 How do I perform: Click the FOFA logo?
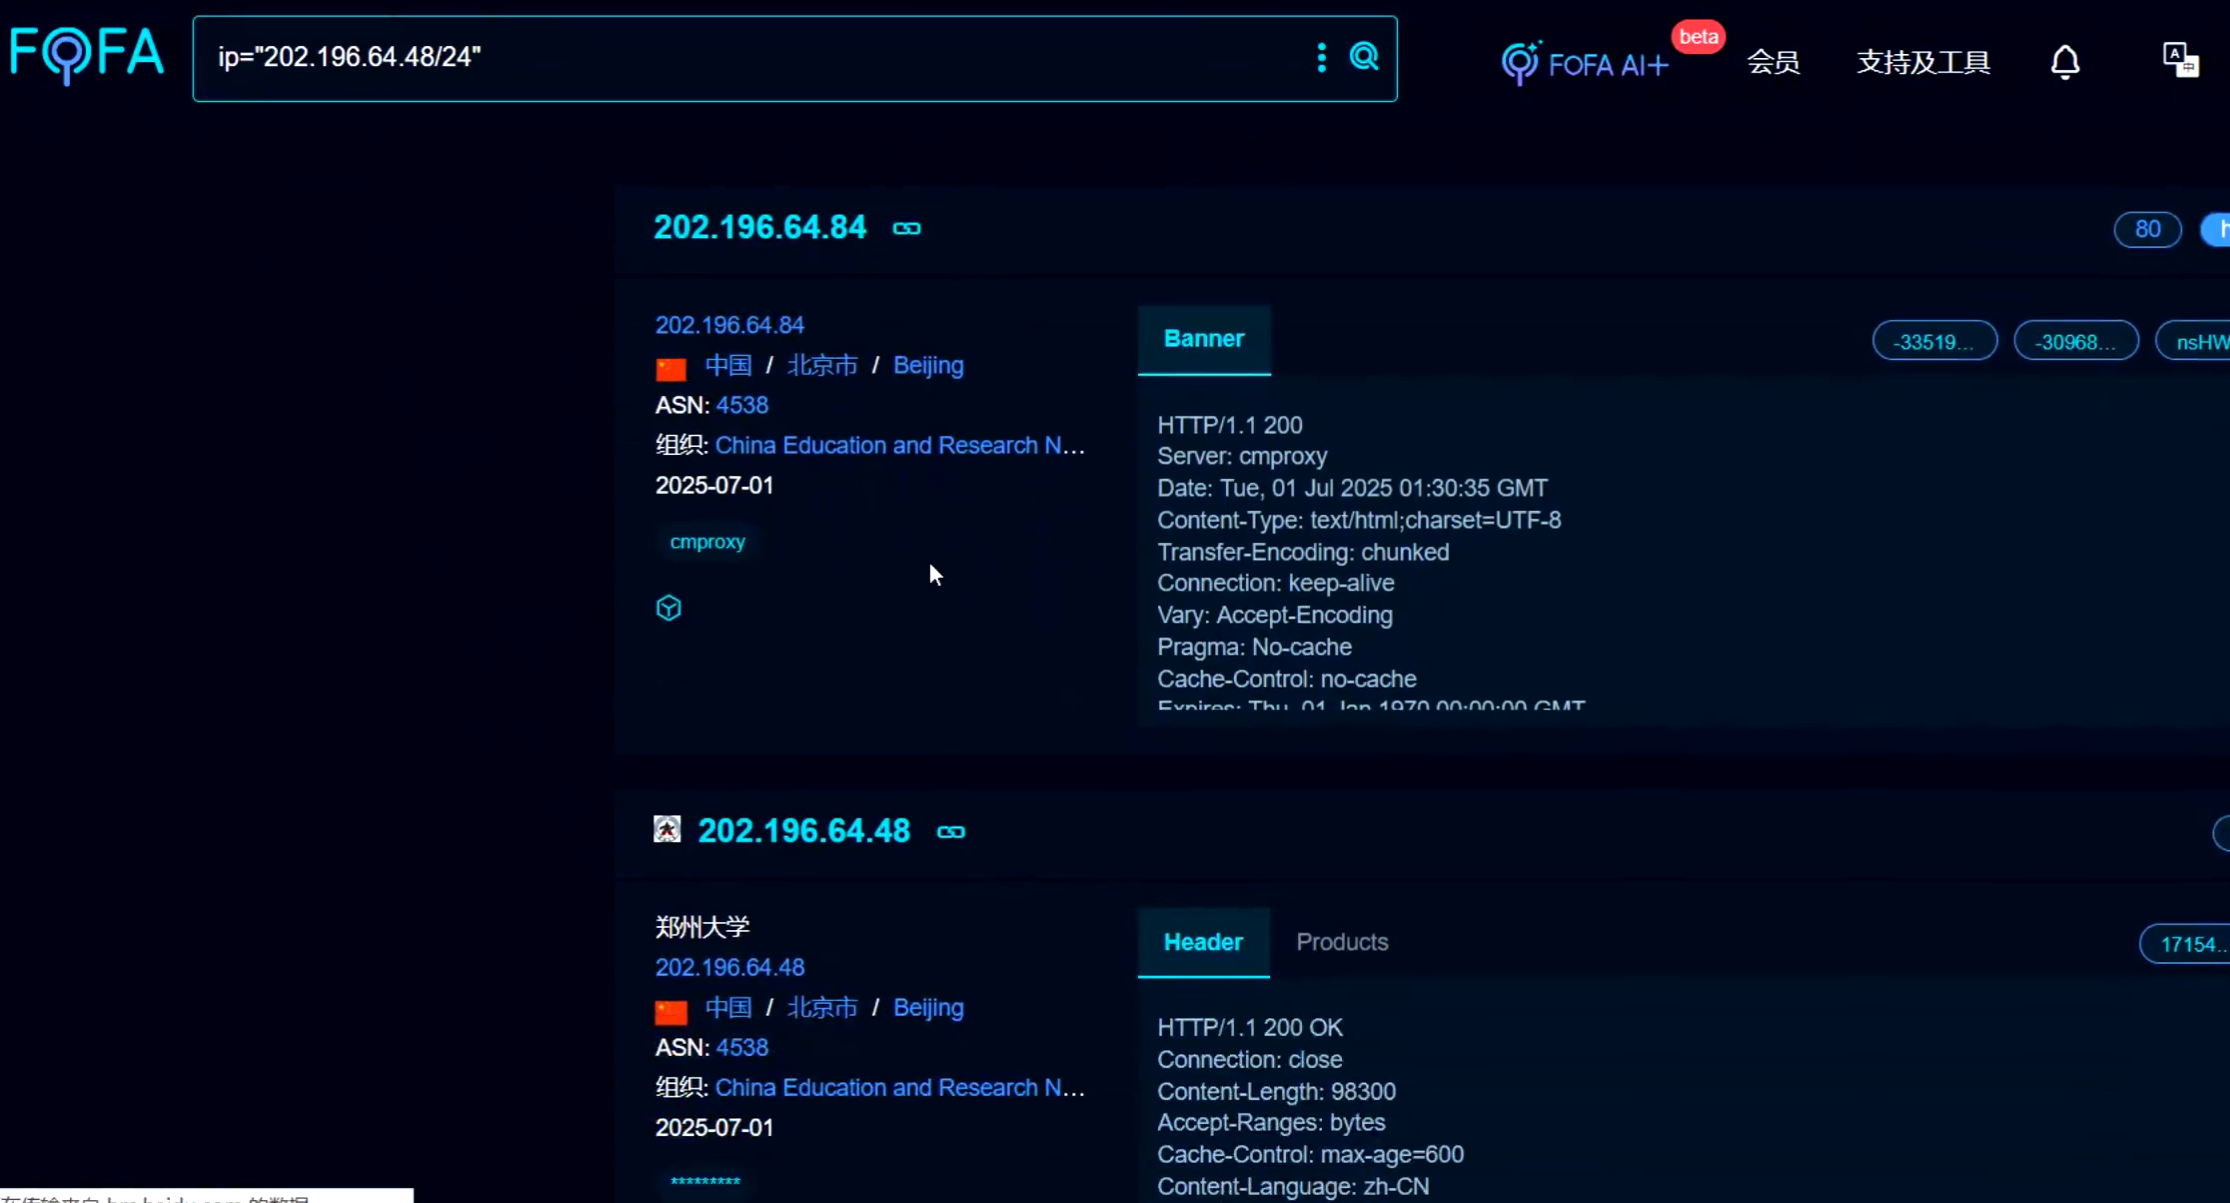[87, 54]
